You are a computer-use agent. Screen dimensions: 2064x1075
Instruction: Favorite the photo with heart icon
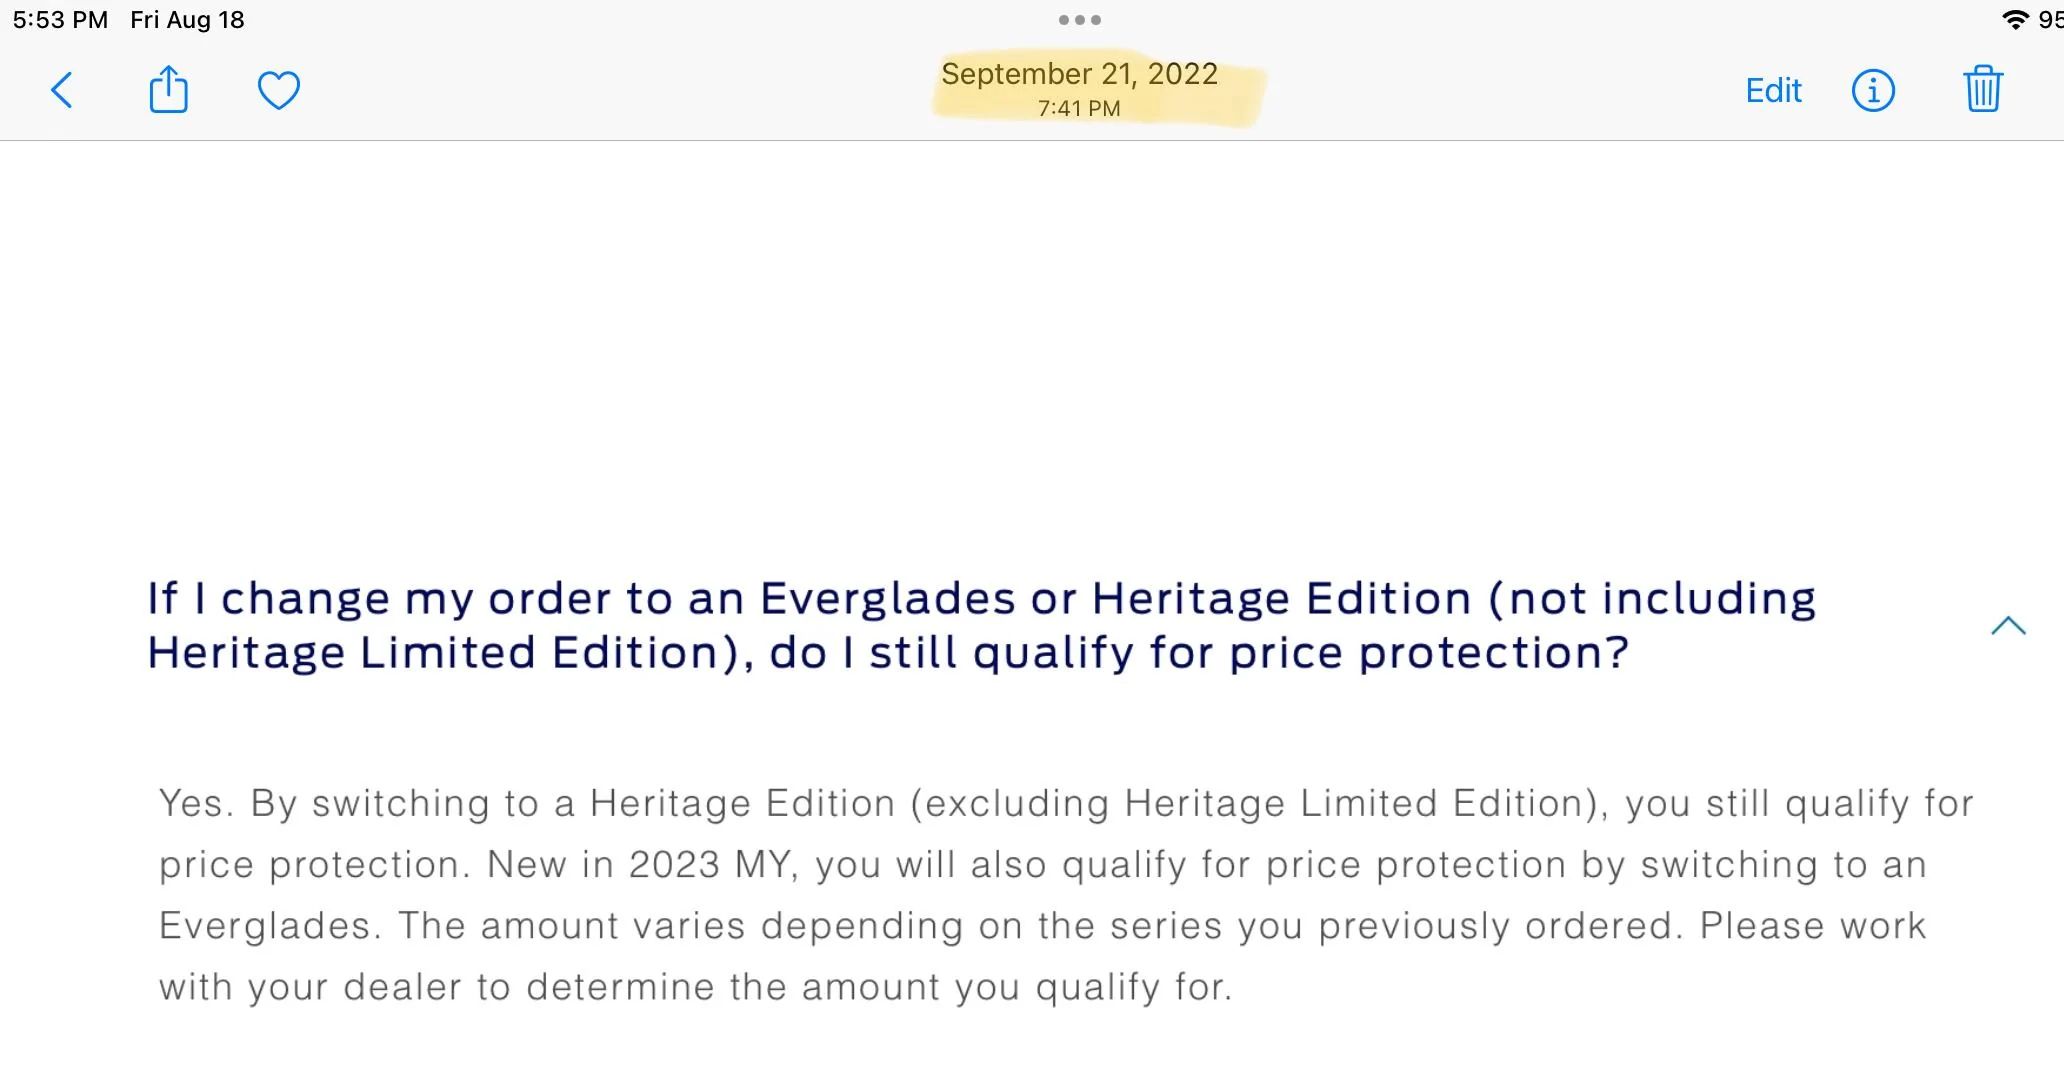coord(278,90)
